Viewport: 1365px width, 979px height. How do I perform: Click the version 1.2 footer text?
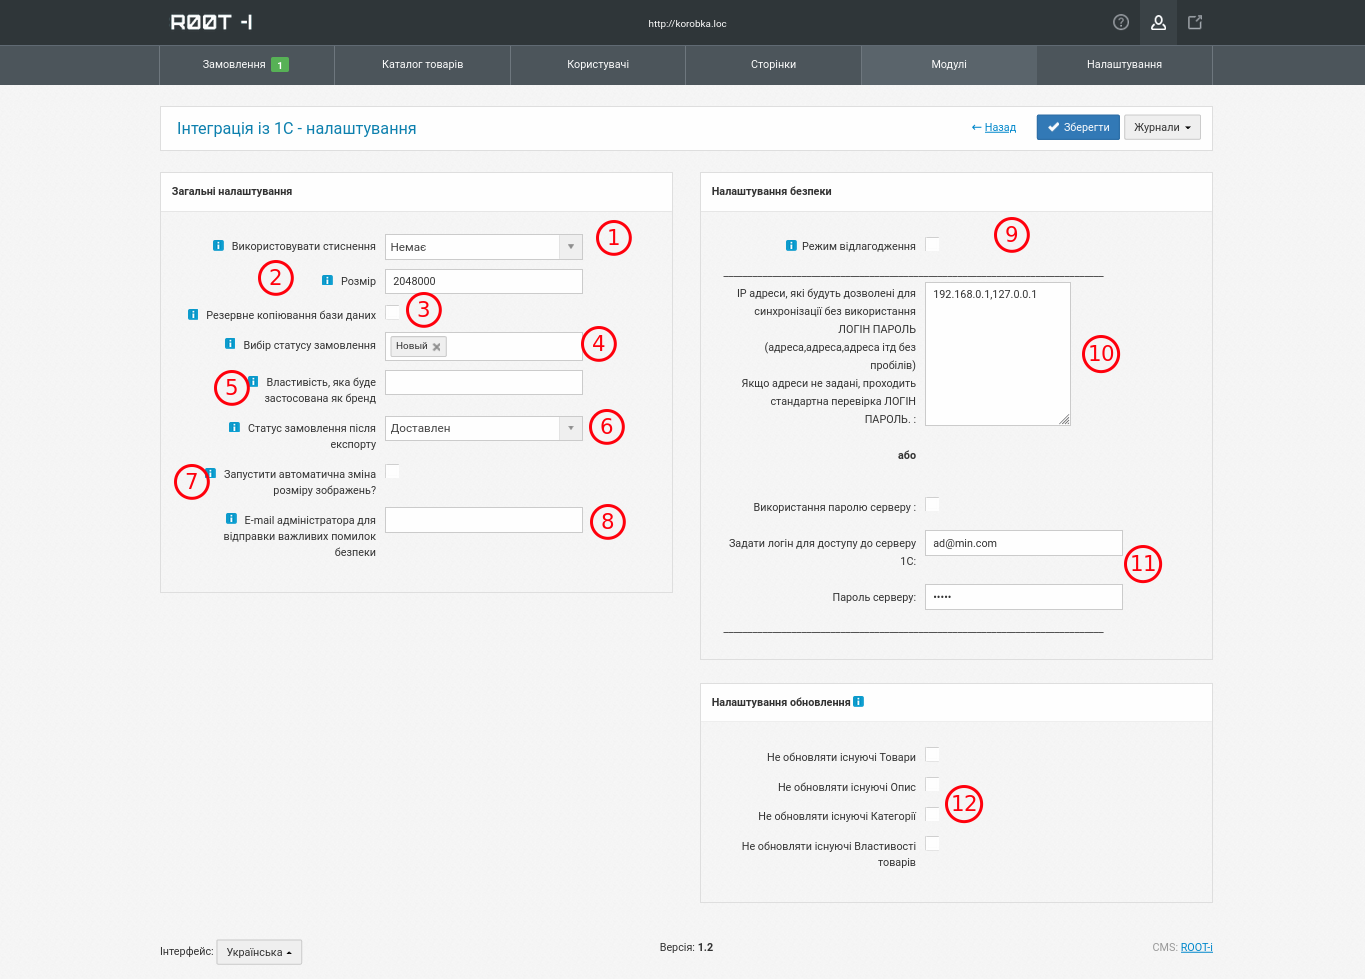(x=686, y=947)
